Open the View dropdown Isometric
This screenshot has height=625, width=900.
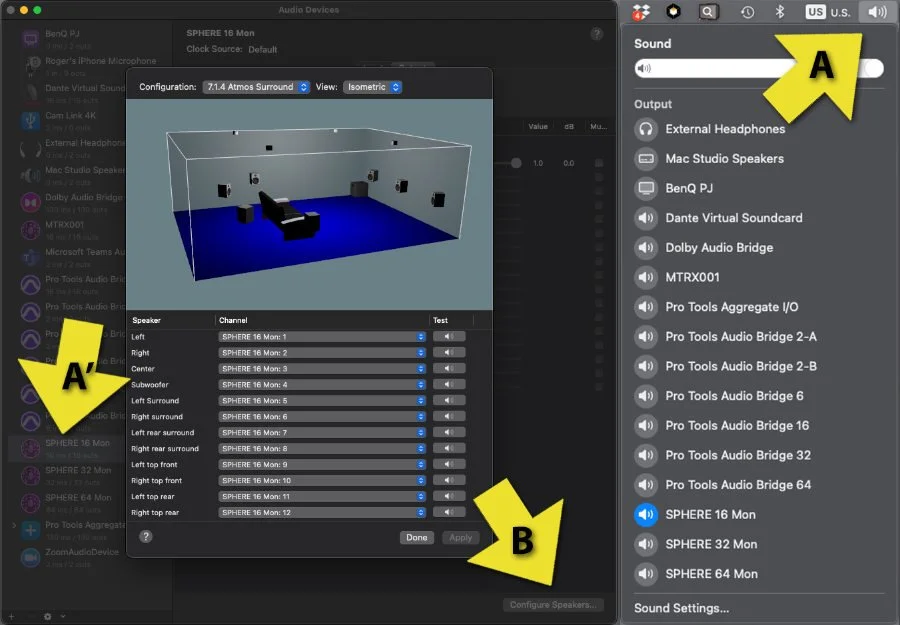373,87
